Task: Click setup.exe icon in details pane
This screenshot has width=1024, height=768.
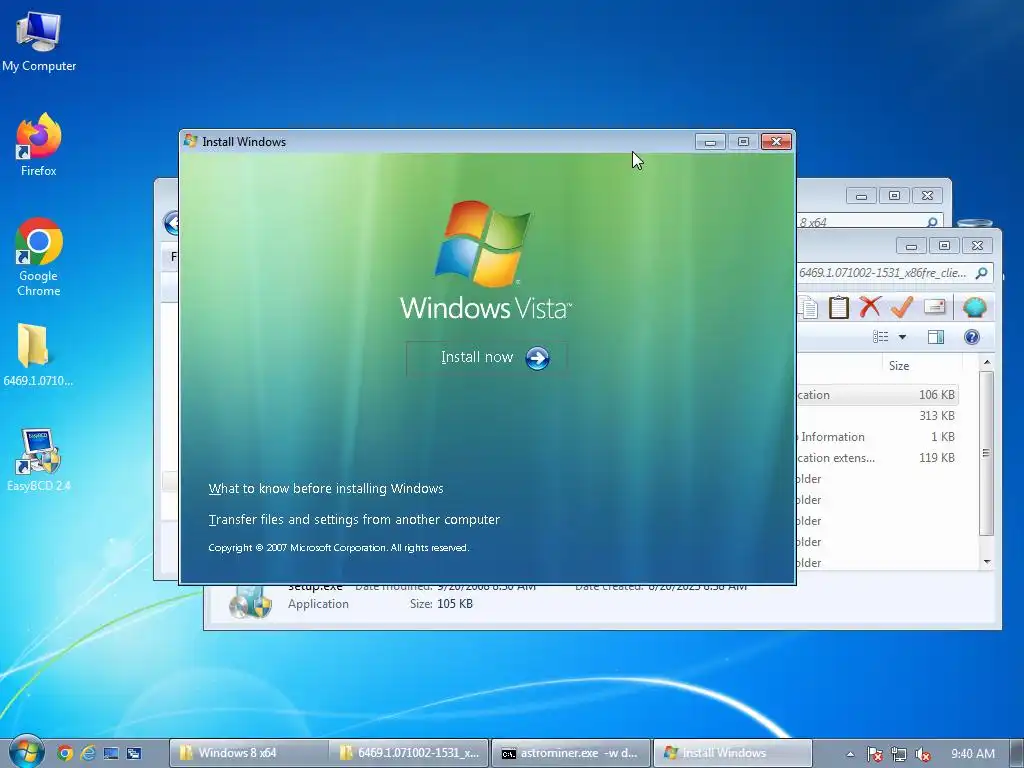Action: coord(250,602)
